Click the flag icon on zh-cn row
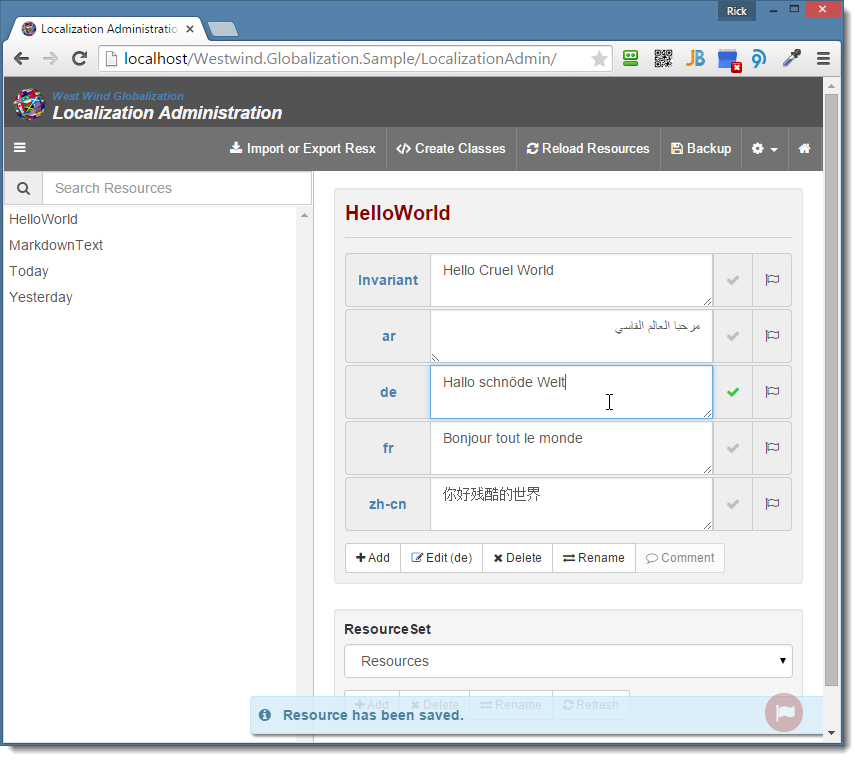859x761 pixels. coord(772,504)
